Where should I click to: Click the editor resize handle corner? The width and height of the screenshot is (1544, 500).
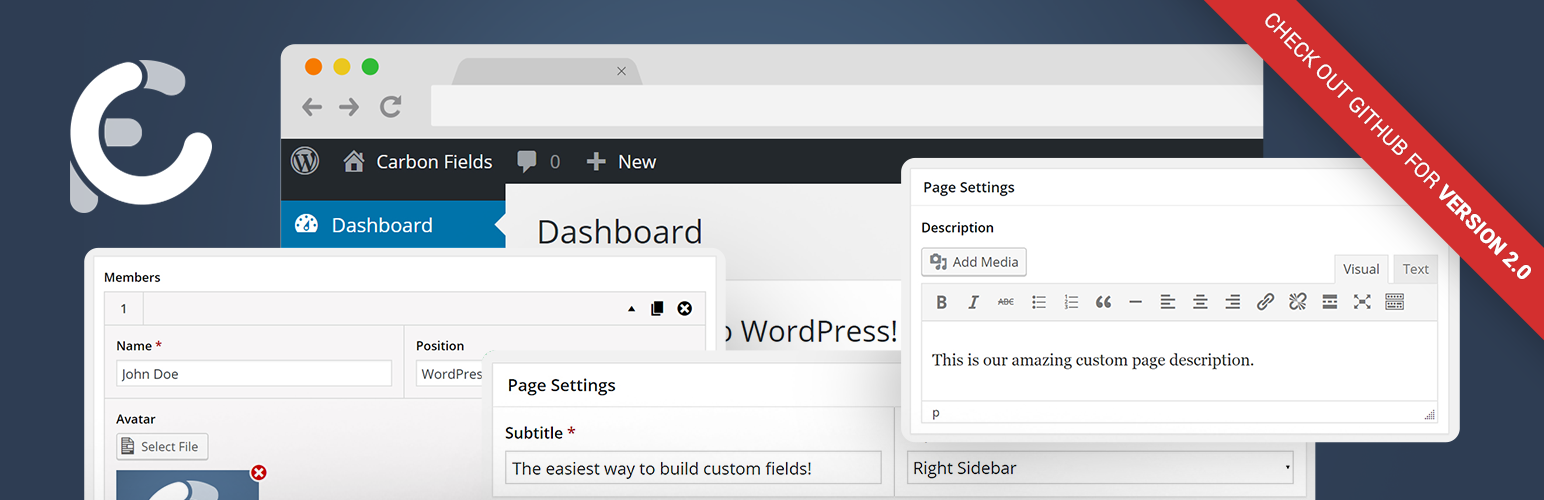pos(1429,414)
